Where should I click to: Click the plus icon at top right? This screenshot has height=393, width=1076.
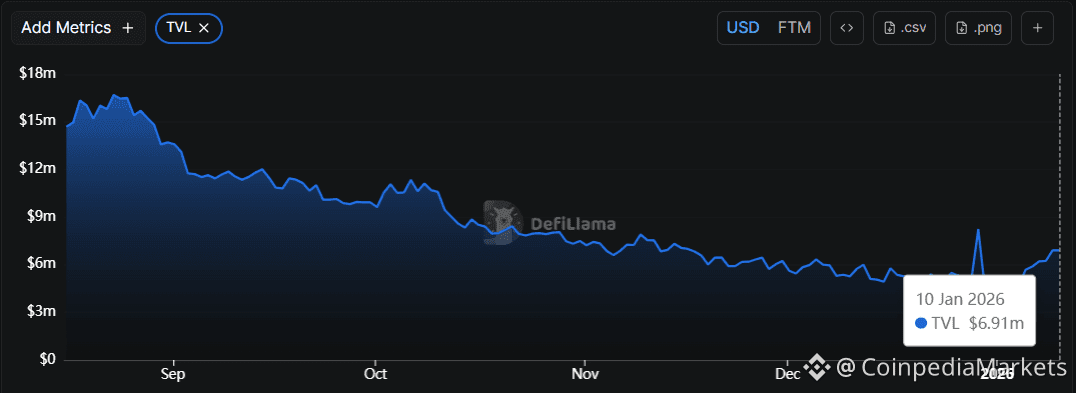pyautogui.click(x=1038, y=28)
